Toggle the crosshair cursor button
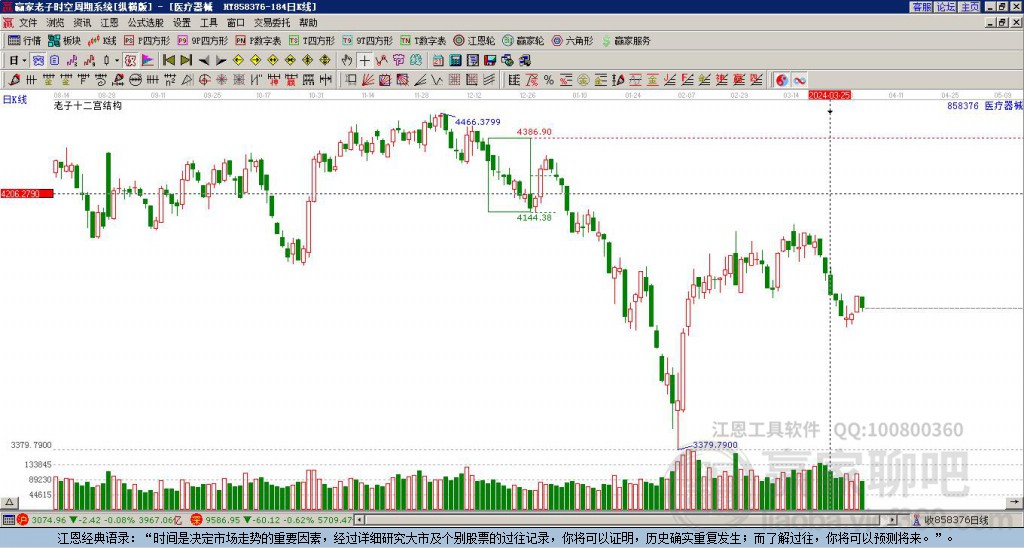Screen dimensions: 1024x548 [x=364, y=61]
